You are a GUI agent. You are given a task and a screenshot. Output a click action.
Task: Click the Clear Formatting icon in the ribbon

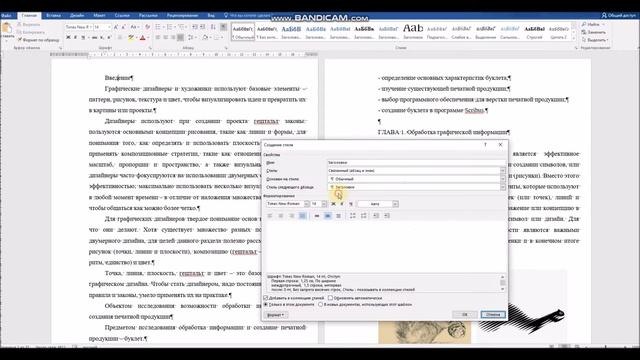147,27
